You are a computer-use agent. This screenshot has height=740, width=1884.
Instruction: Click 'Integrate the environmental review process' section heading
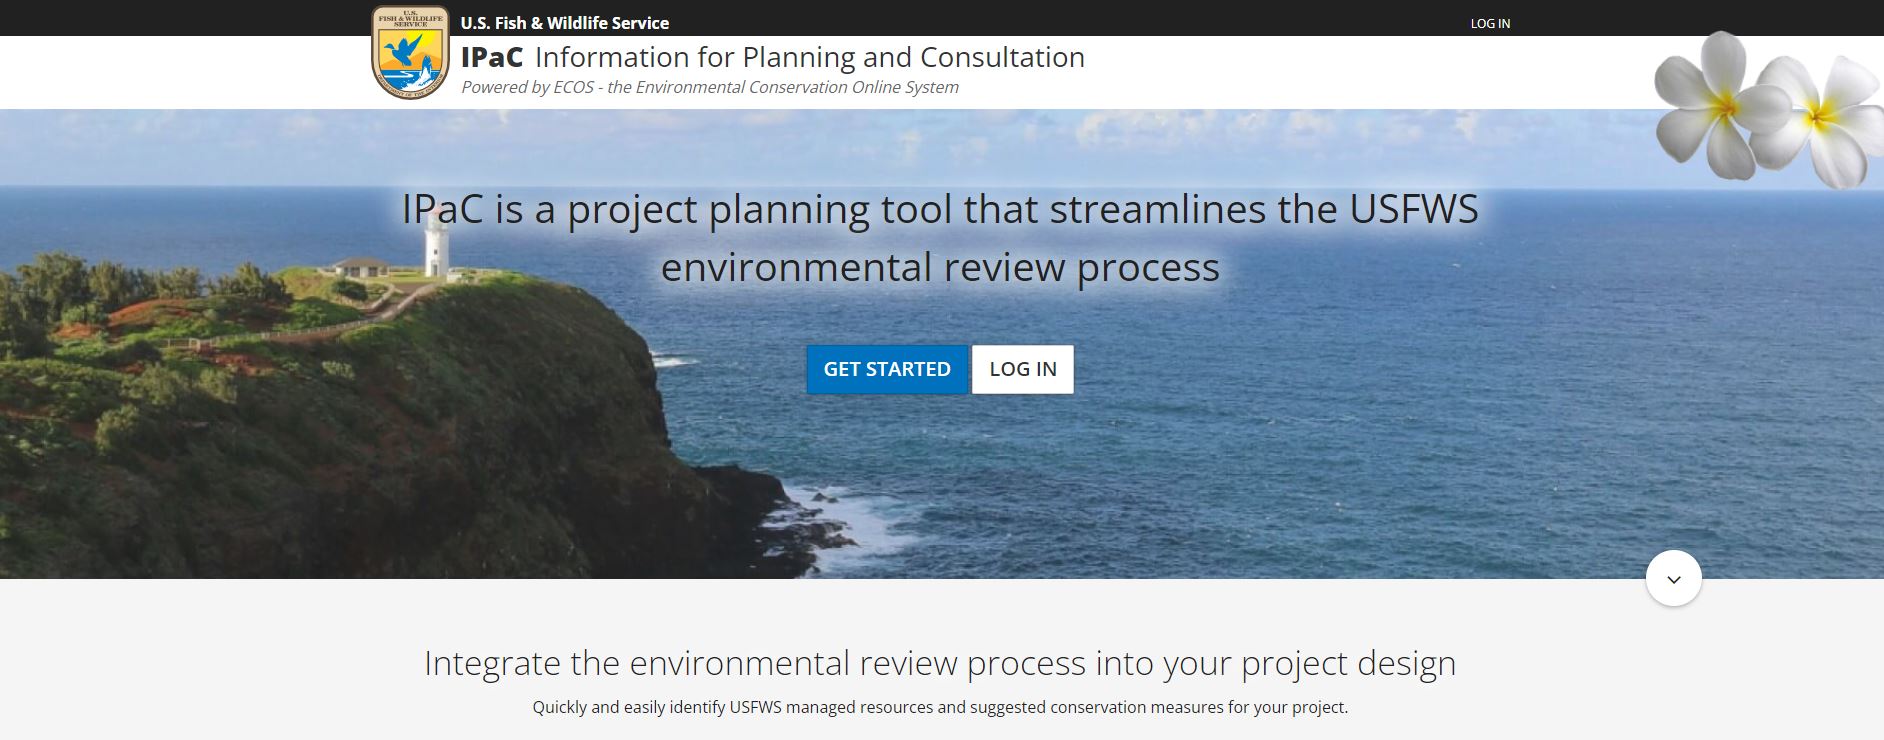pos(939,663)
